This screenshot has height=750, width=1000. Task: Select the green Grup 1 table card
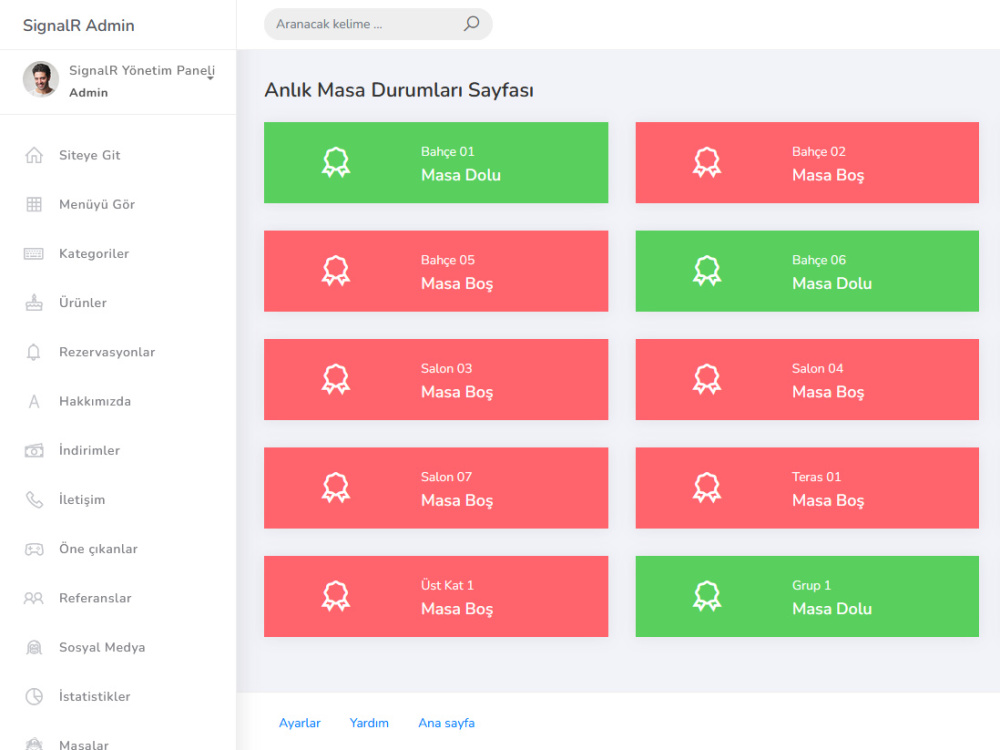coord(807,596)
